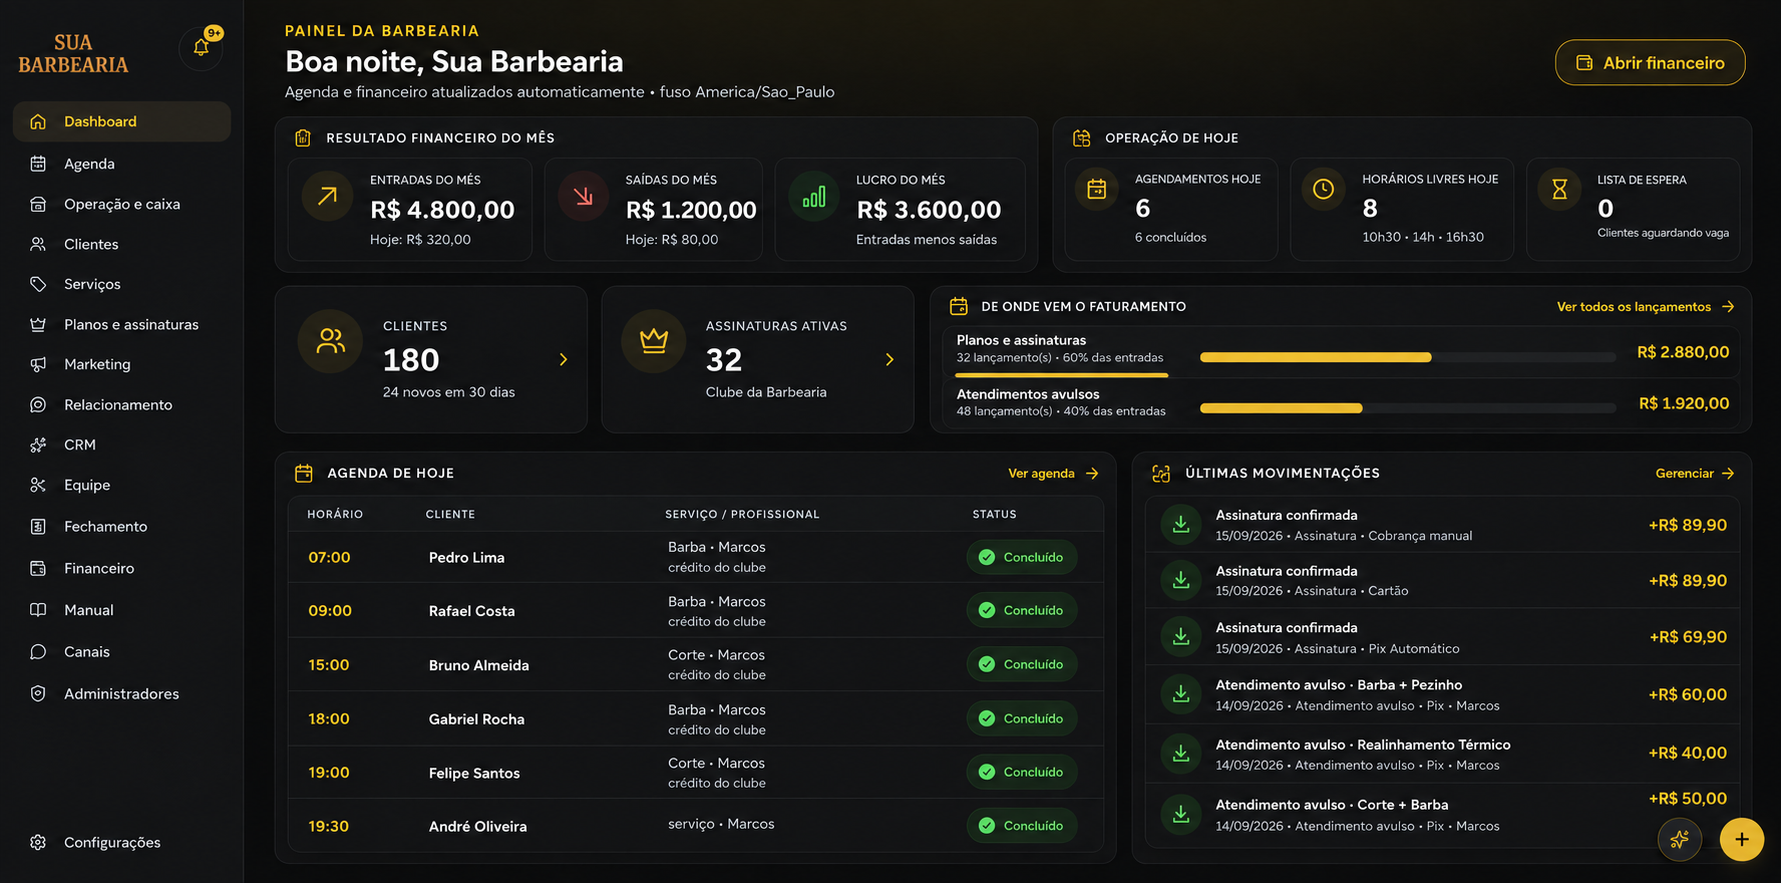Click the Realinhamento Térmico movement entry

(x=1442, y=754)
